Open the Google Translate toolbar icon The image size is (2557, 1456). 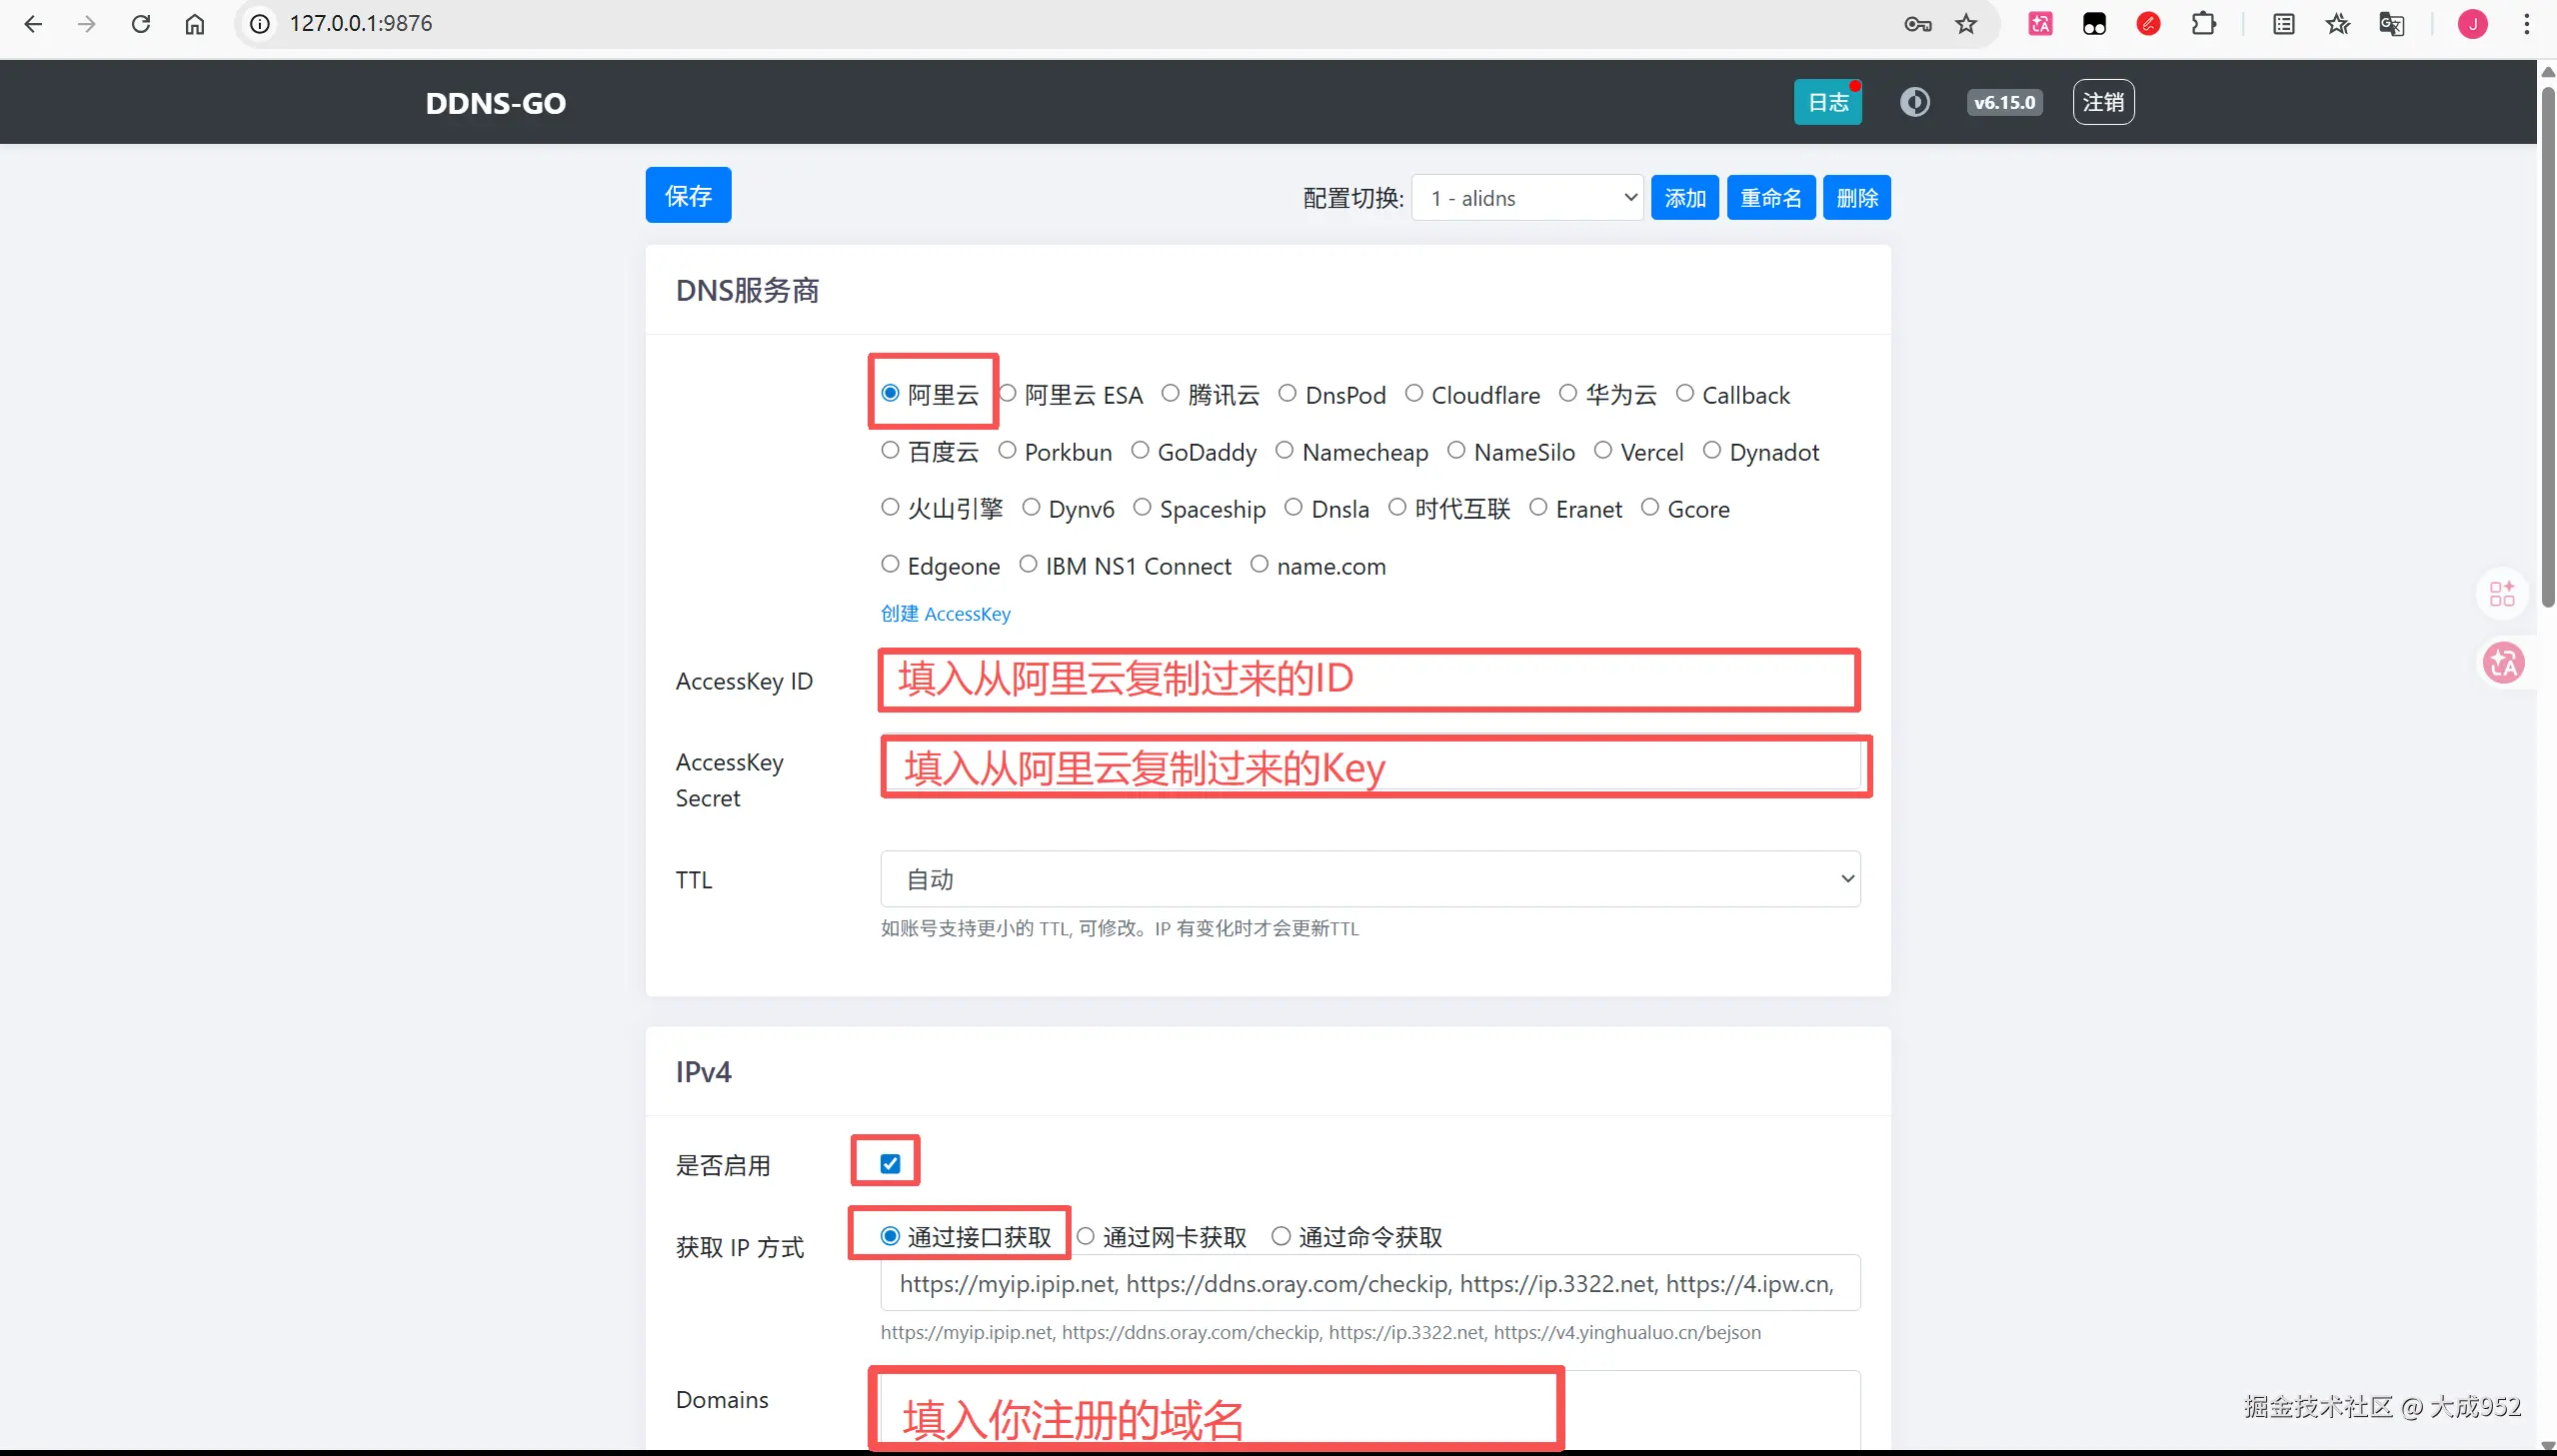tap(2391, 23)
